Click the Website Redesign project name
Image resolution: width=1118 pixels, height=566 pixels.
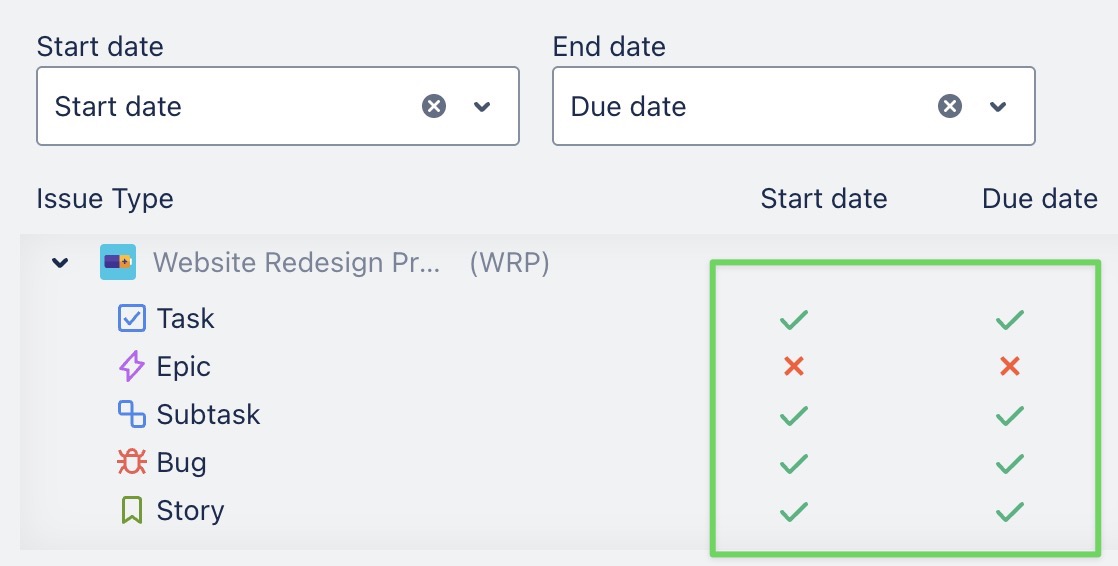pyautogui.click(x=296, y=263)
